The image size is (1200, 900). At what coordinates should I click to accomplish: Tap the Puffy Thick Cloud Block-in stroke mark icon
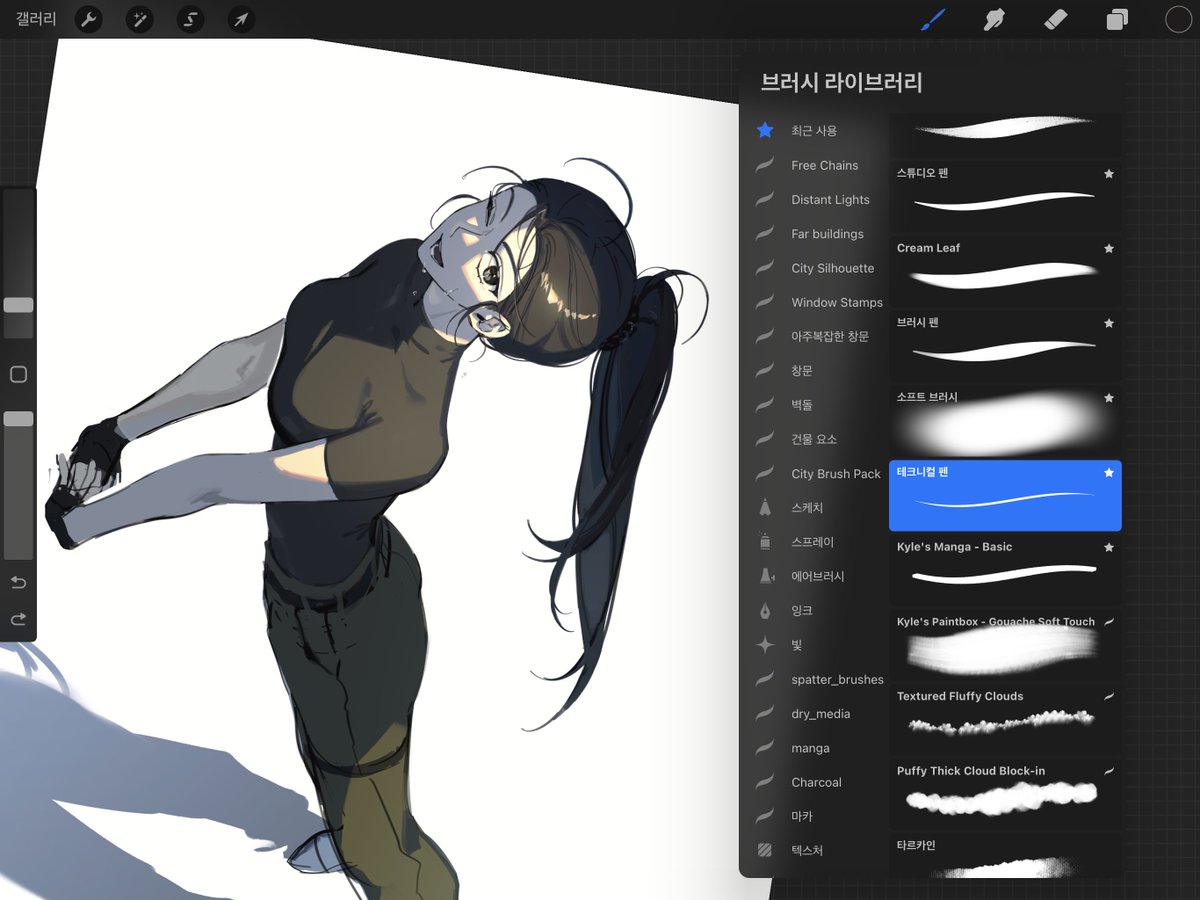point(1109,771)
